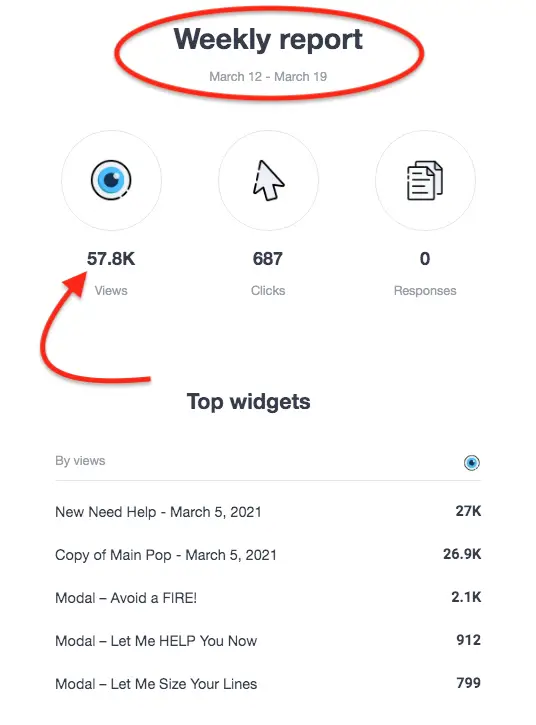Click the documents Responses icon
The height and width of the screenshot is (725, 536).
pyautogui.click(x=425, y=180)
